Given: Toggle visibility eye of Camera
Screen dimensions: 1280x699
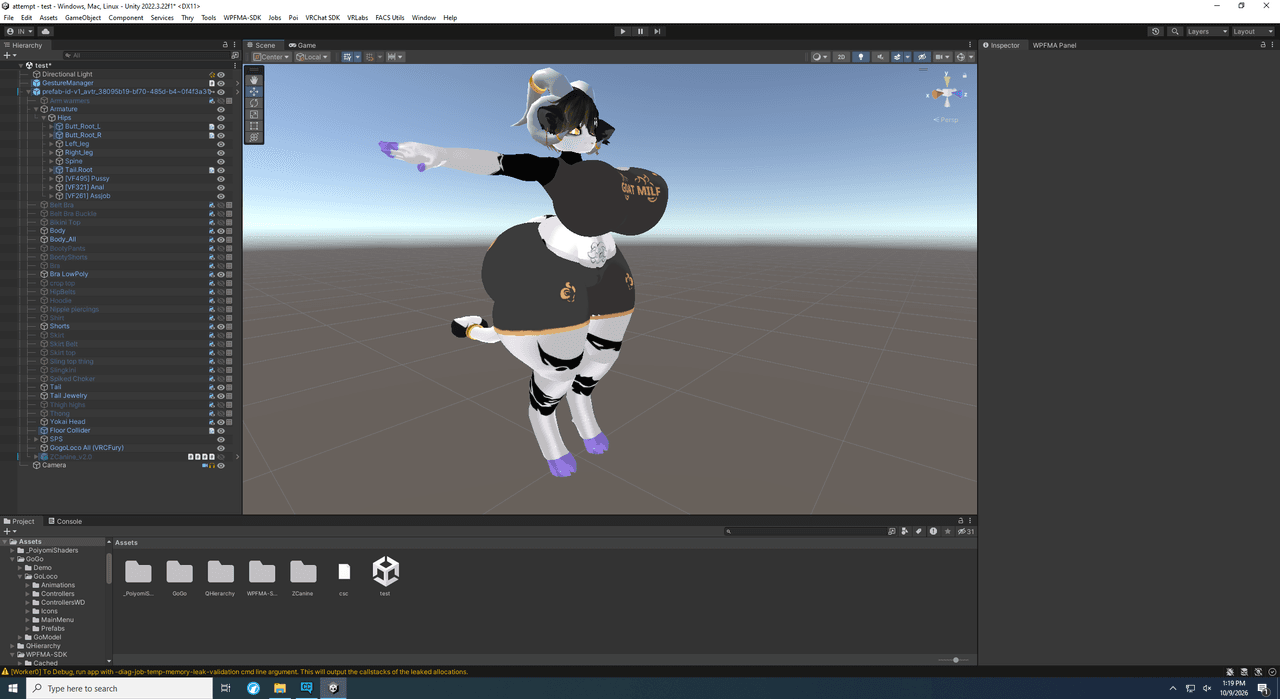Looking at the screenshot, I should [x=221, y=465].
